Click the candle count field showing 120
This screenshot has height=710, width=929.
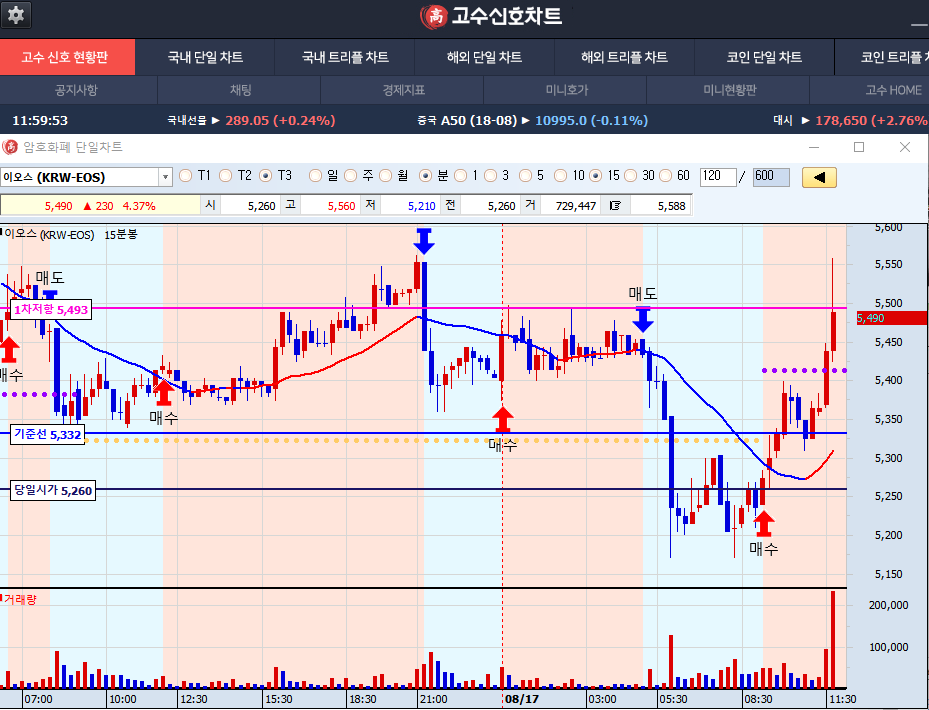pos(717,177)
